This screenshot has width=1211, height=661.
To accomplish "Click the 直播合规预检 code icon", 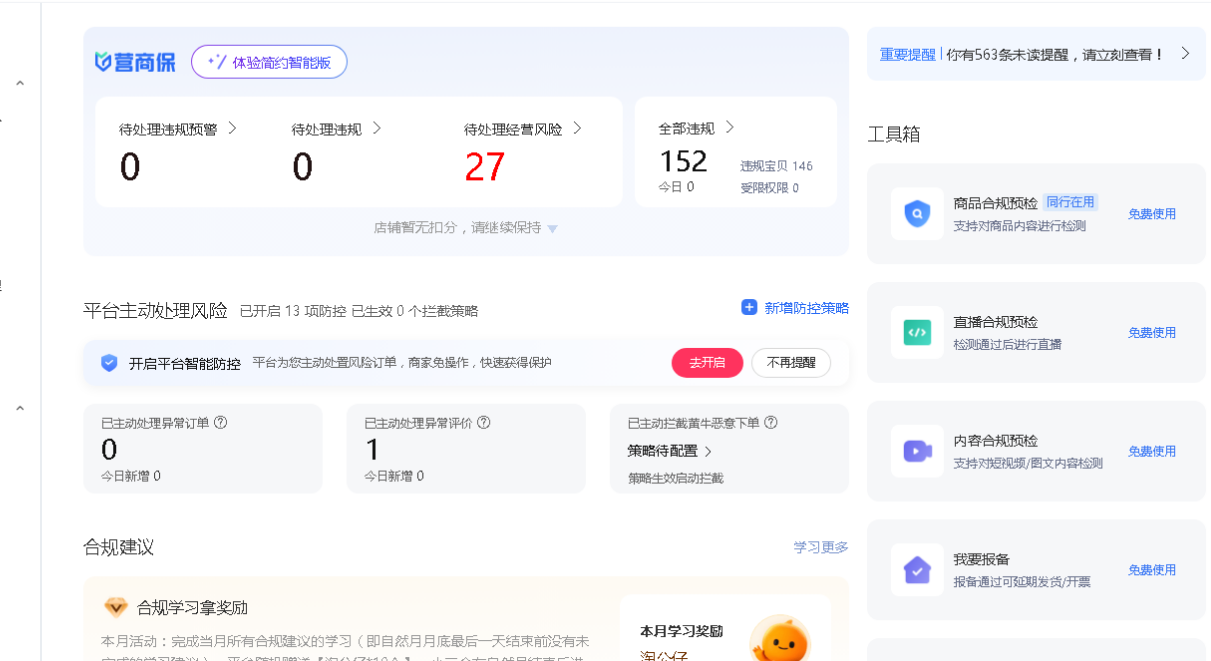I will 917,332.
